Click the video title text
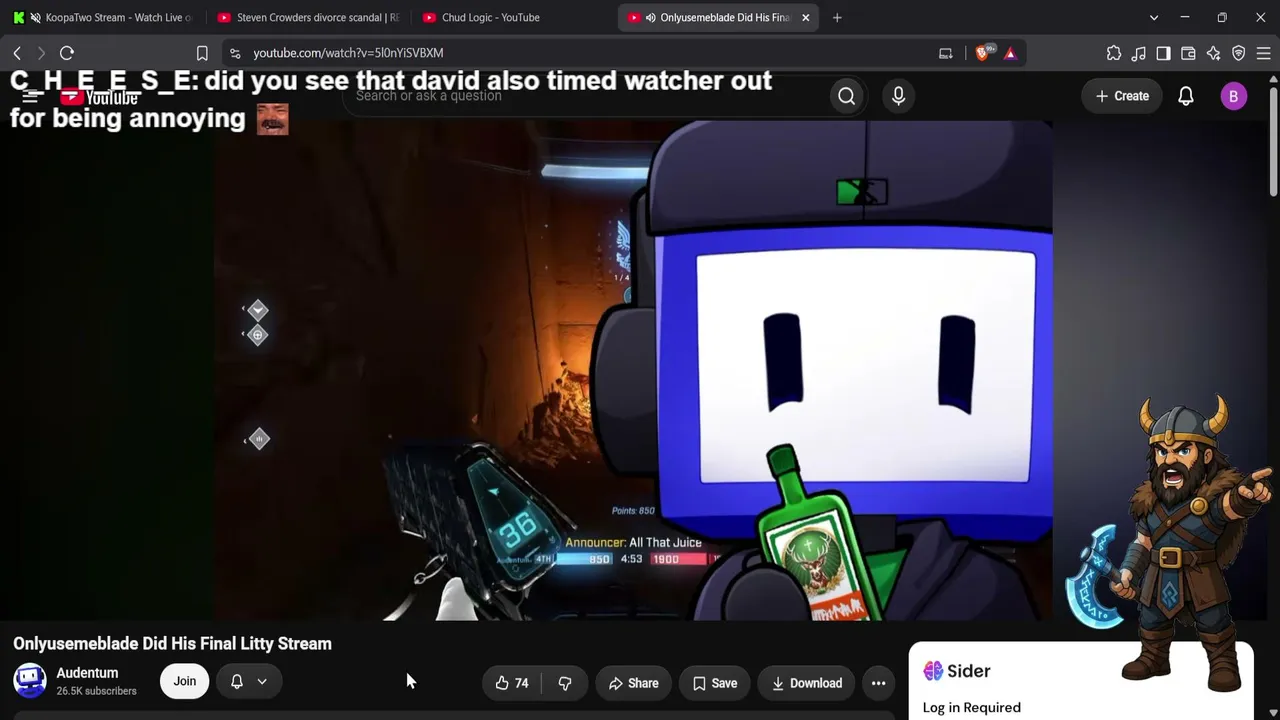This screenshot has width=1280, height=720. coord(172,644)
